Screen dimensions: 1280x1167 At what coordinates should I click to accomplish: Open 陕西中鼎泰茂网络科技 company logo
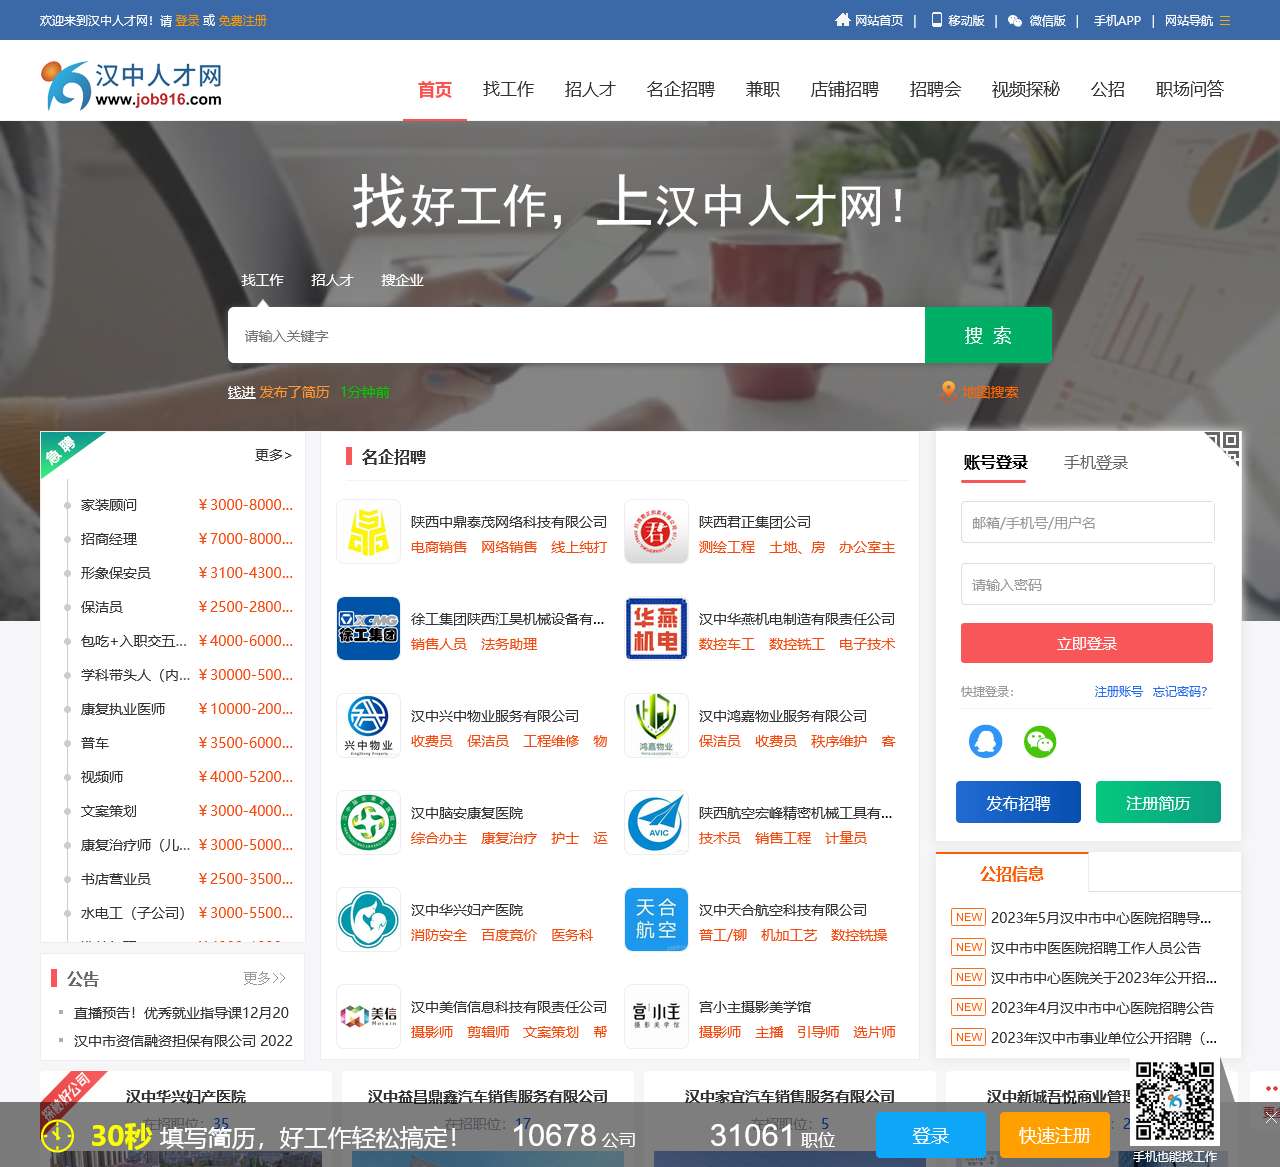tap(368, 532)
